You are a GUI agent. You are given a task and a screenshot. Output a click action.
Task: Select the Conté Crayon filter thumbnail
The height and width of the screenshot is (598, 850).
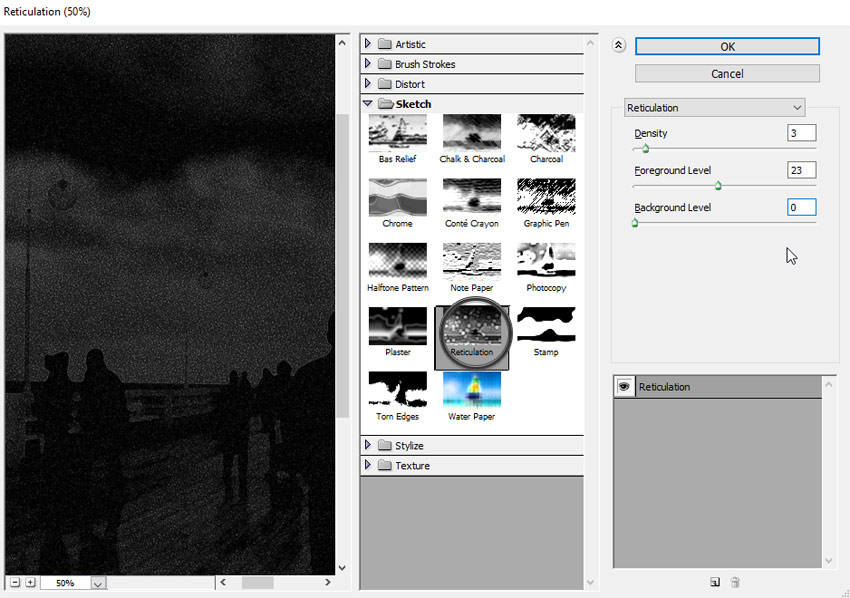[x=472, y=196]
